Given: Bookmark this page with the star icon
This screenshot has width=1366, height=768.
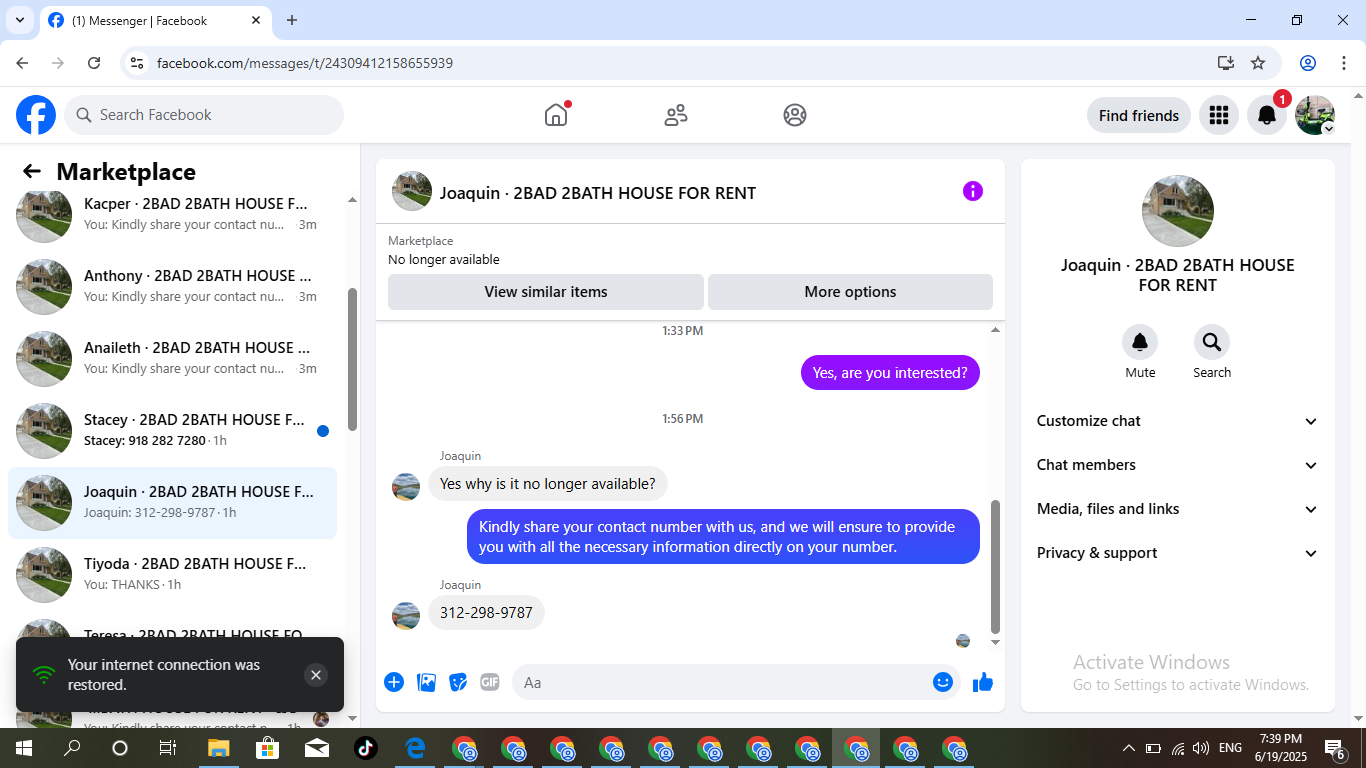Looking at the screenshot, I should pyautogui.click(x=1258, y=63).
